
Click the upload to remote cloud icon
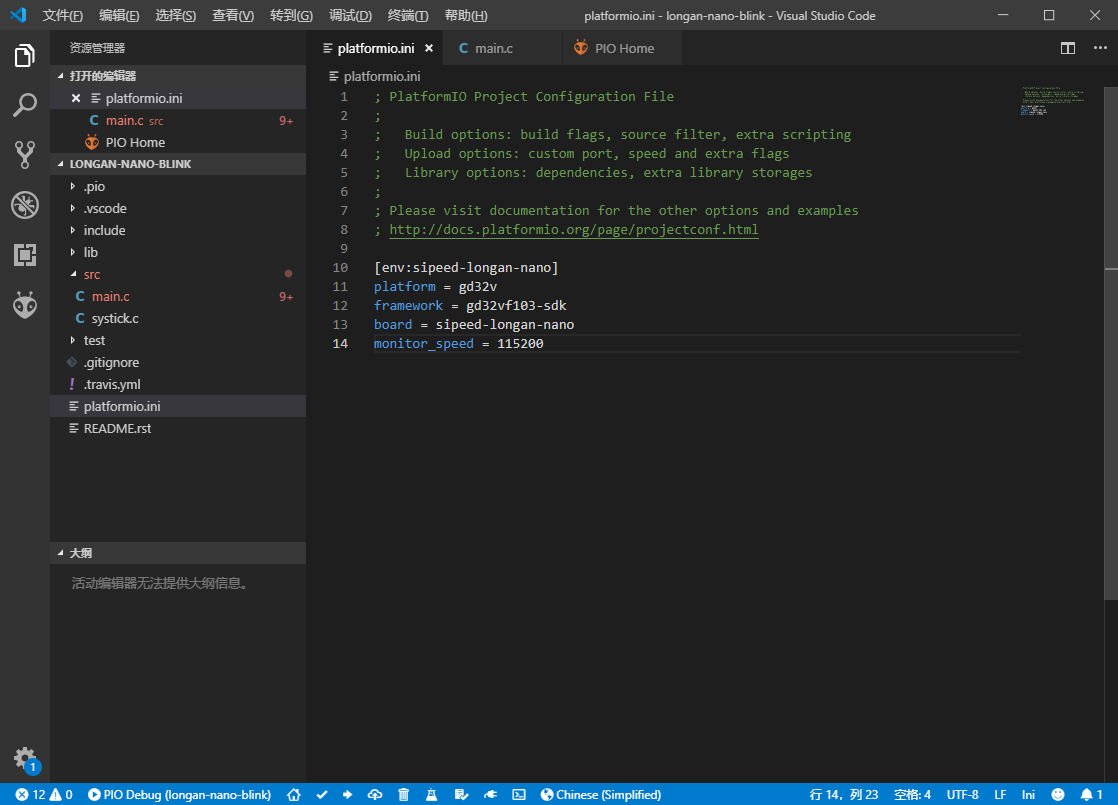click(x=375, y=794)
